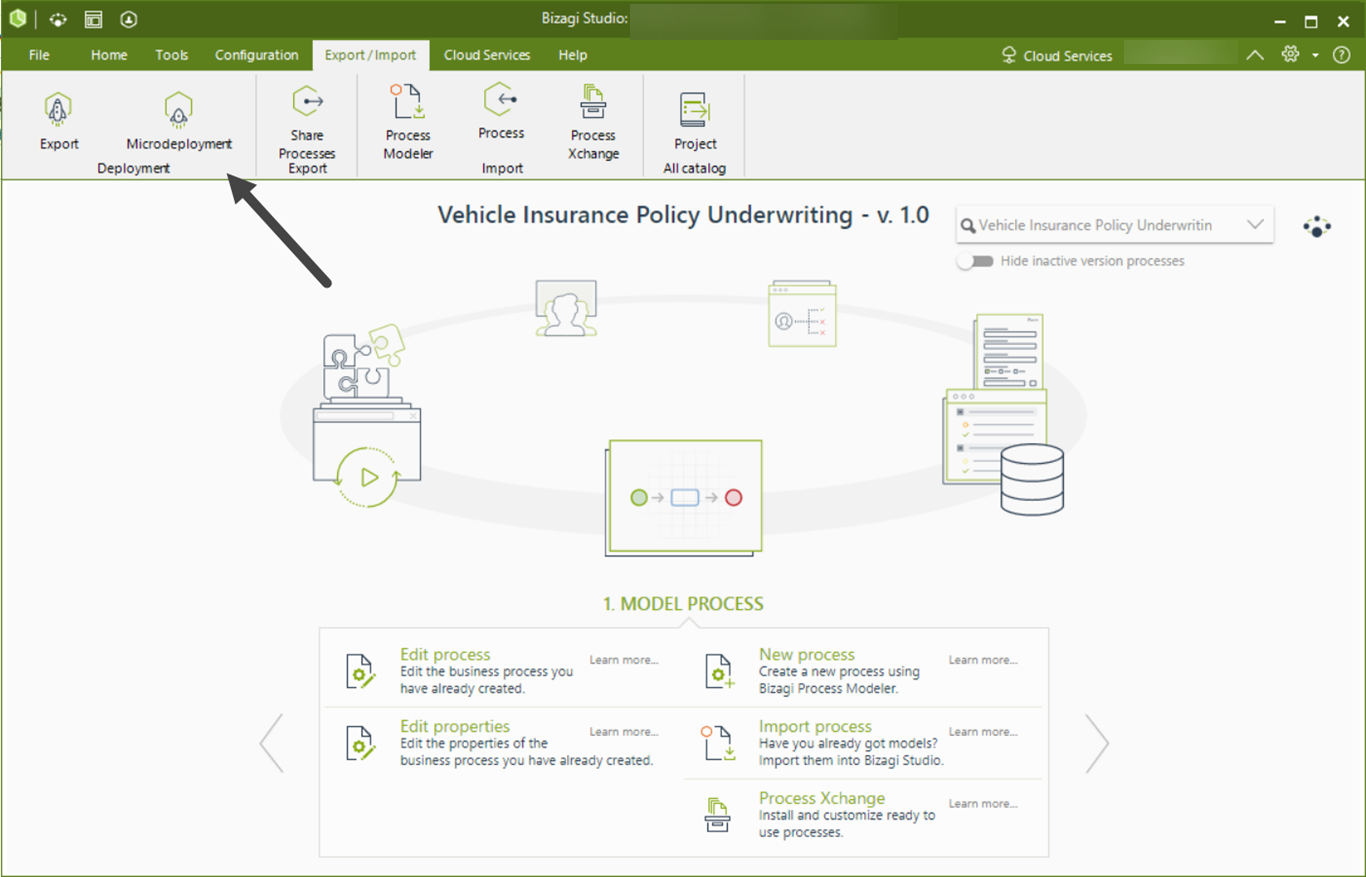Collapse the ribbon with the chevron
The width and height of the screenshot is (1366, 877).
pyautogui.click(x=1255, y=56)
